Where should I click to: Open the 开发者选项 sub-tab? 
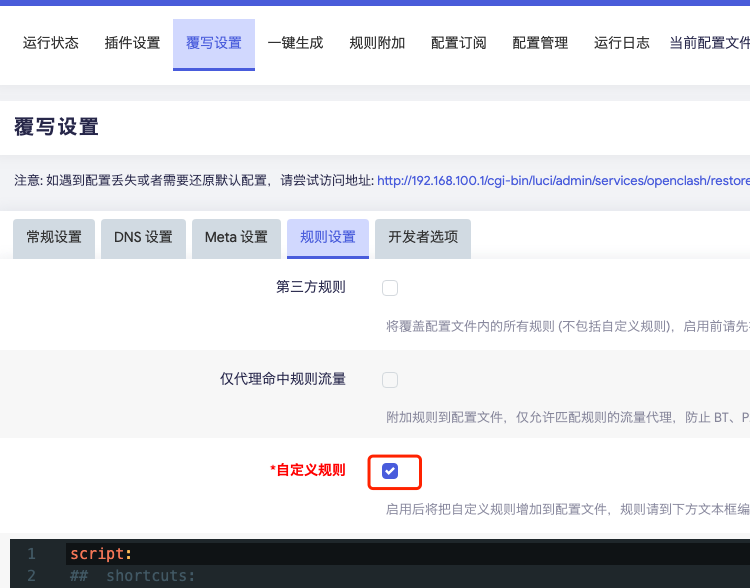[423, 238]
